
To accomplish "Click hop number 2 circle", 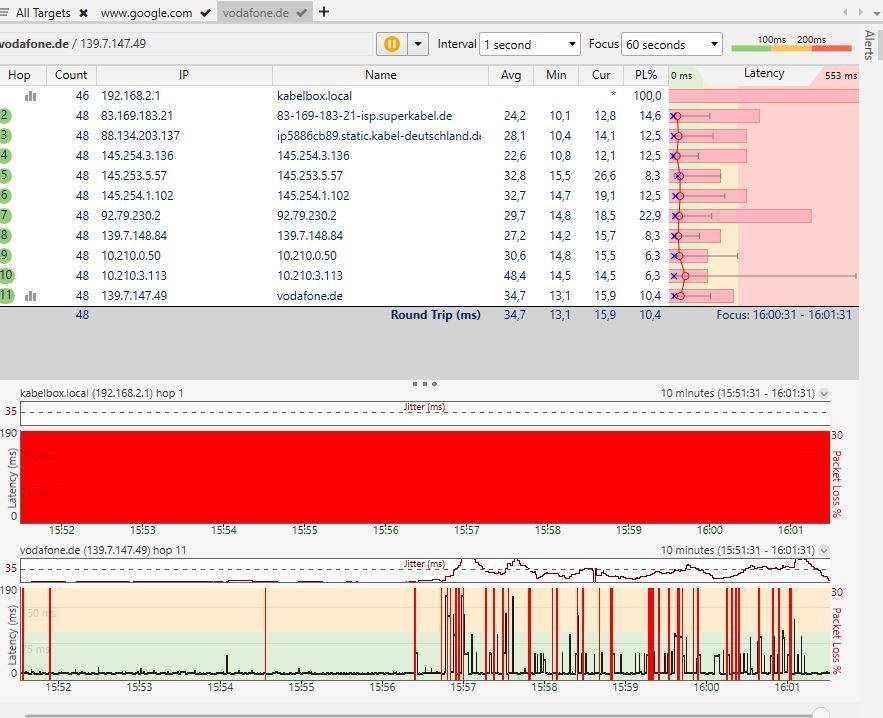I will pyautogui.click(x=5, y=116).
